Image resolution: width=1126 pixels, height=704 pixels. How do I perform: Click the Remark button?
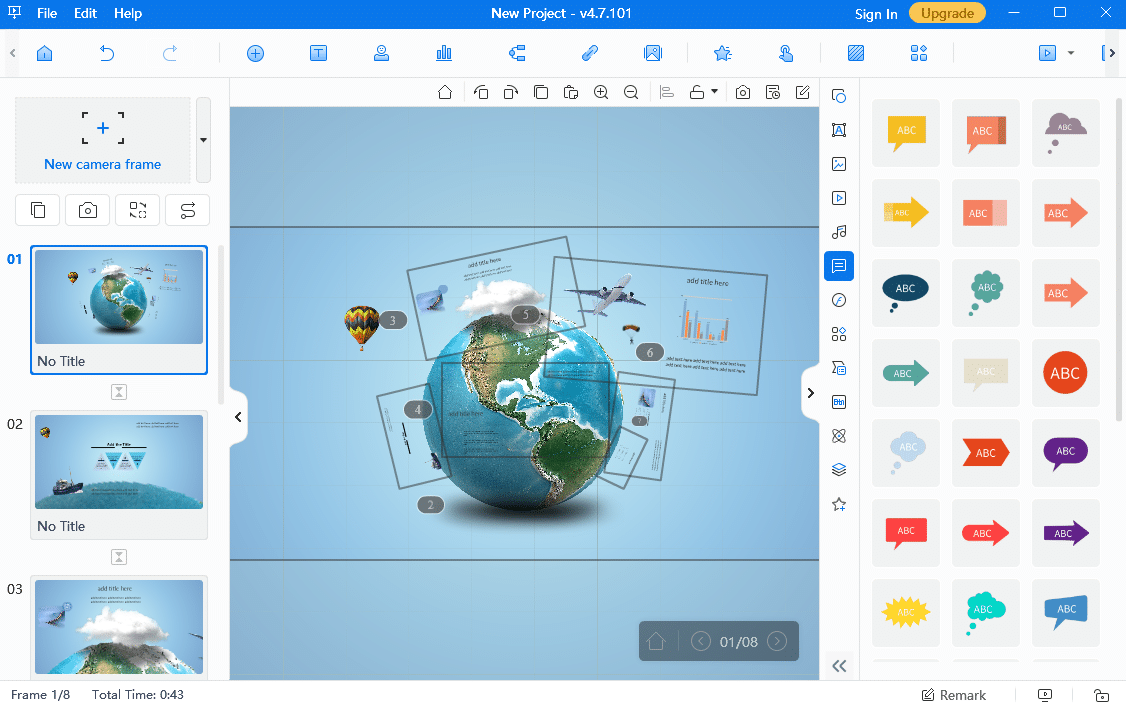point(953,695)
